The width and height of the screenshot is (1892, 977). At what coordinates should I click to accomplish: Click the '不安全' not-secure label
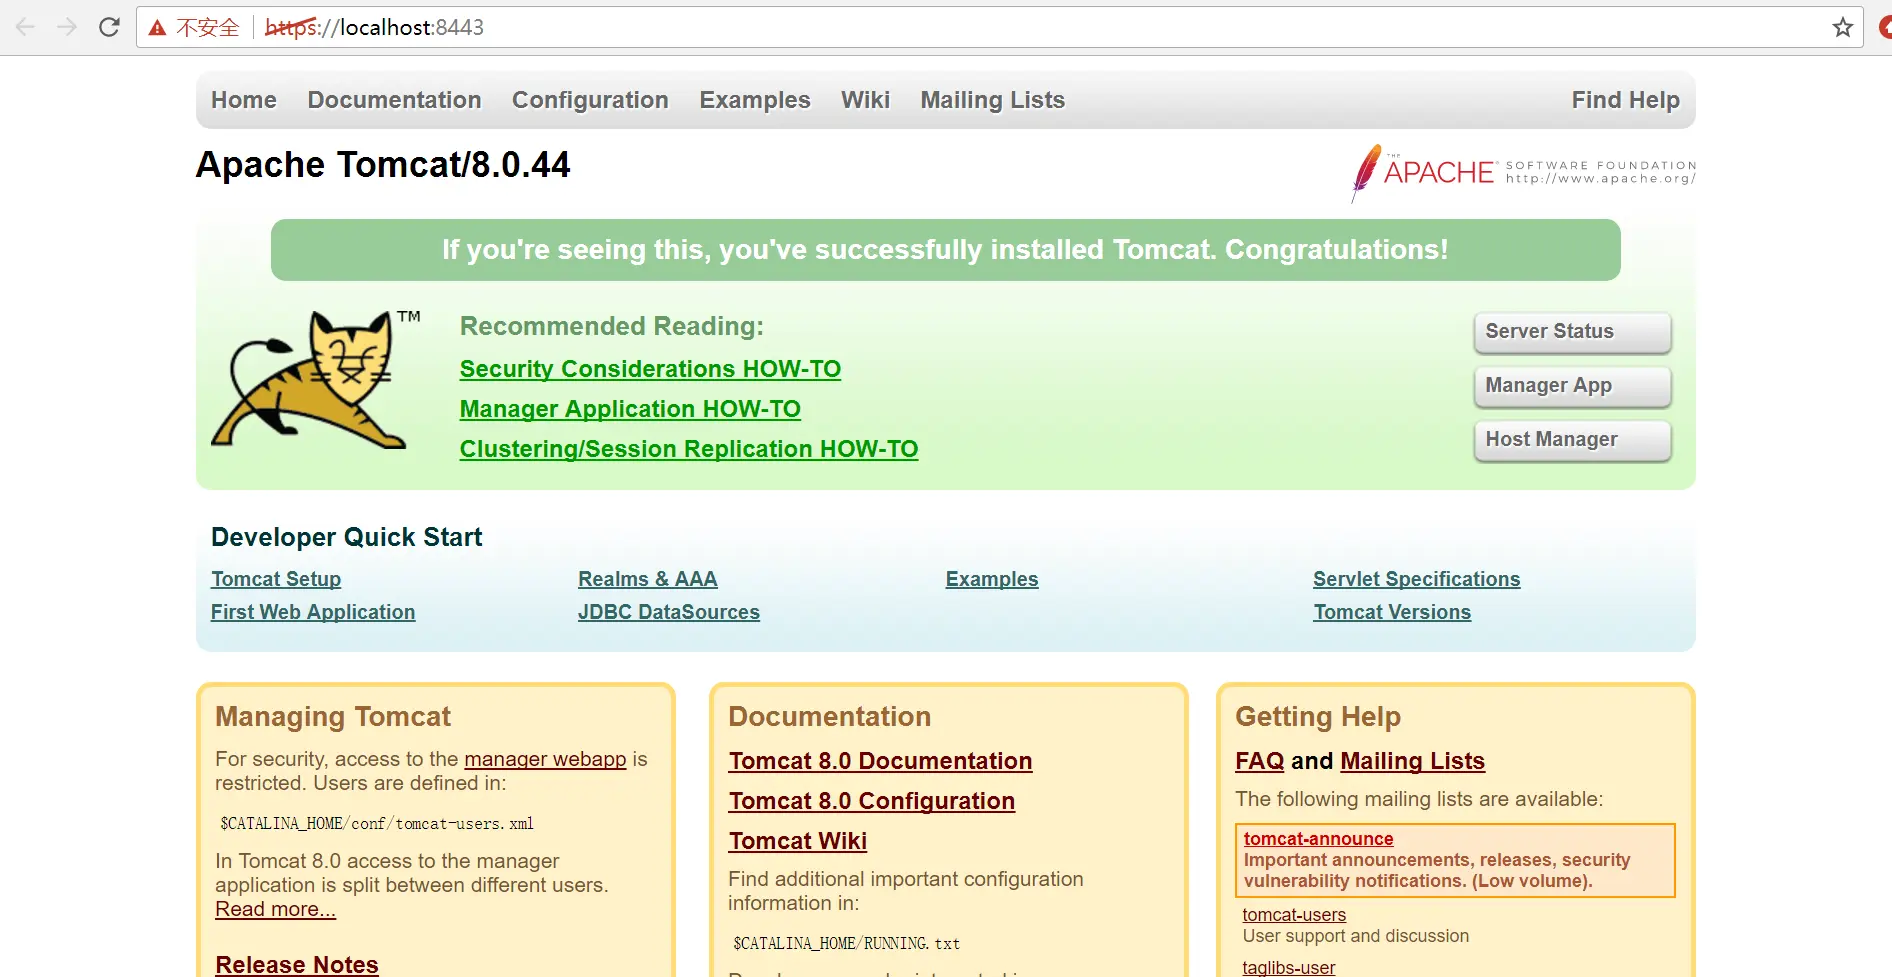[208, 28]
